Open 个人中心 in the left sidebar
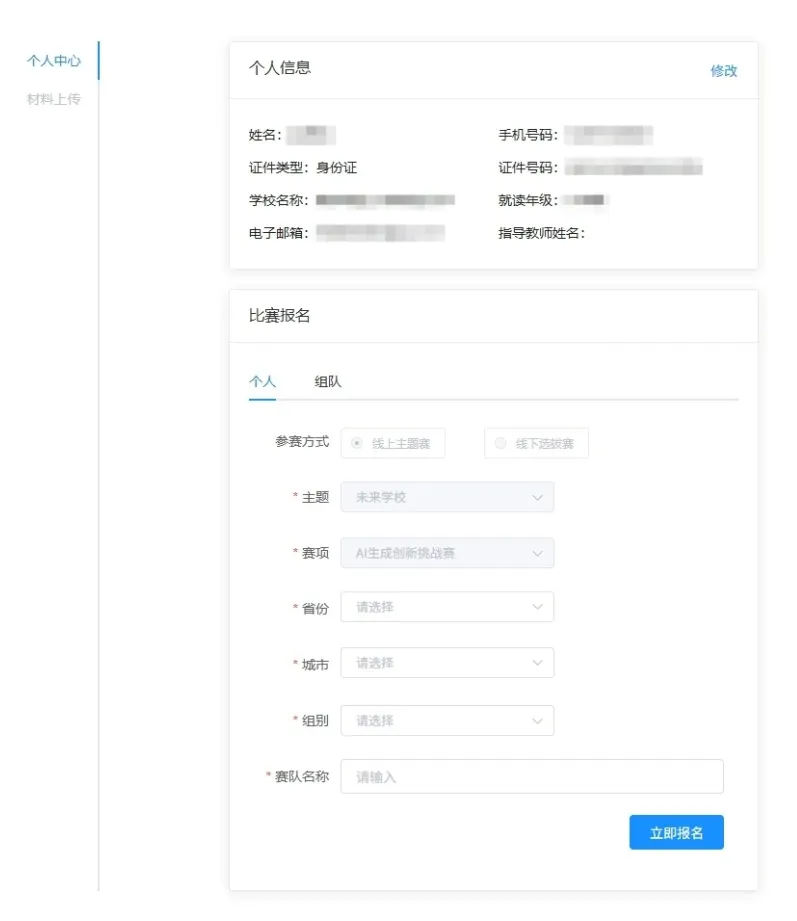Image resolution: width=797 pixels, height=921 pixels. [x=54, y=61]
